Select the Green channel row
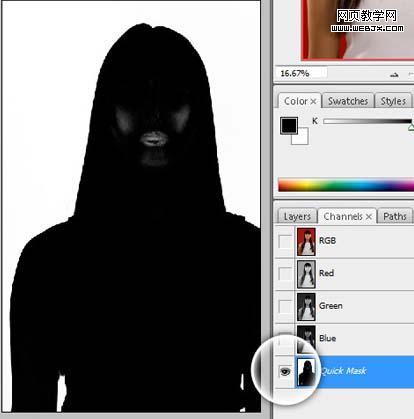 pos(344,307)
